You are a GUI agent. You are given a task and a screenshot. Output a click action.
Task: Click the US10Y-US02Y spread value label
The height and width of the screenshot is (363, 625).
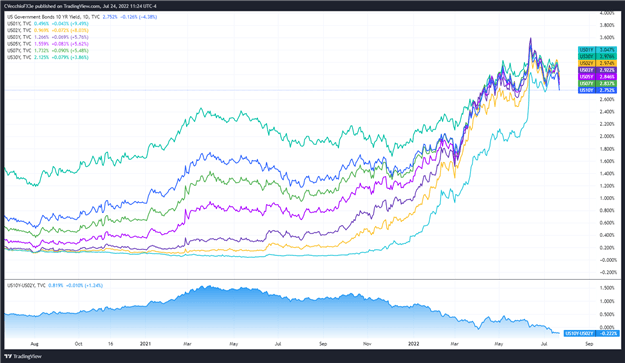(x=592, y=333)
